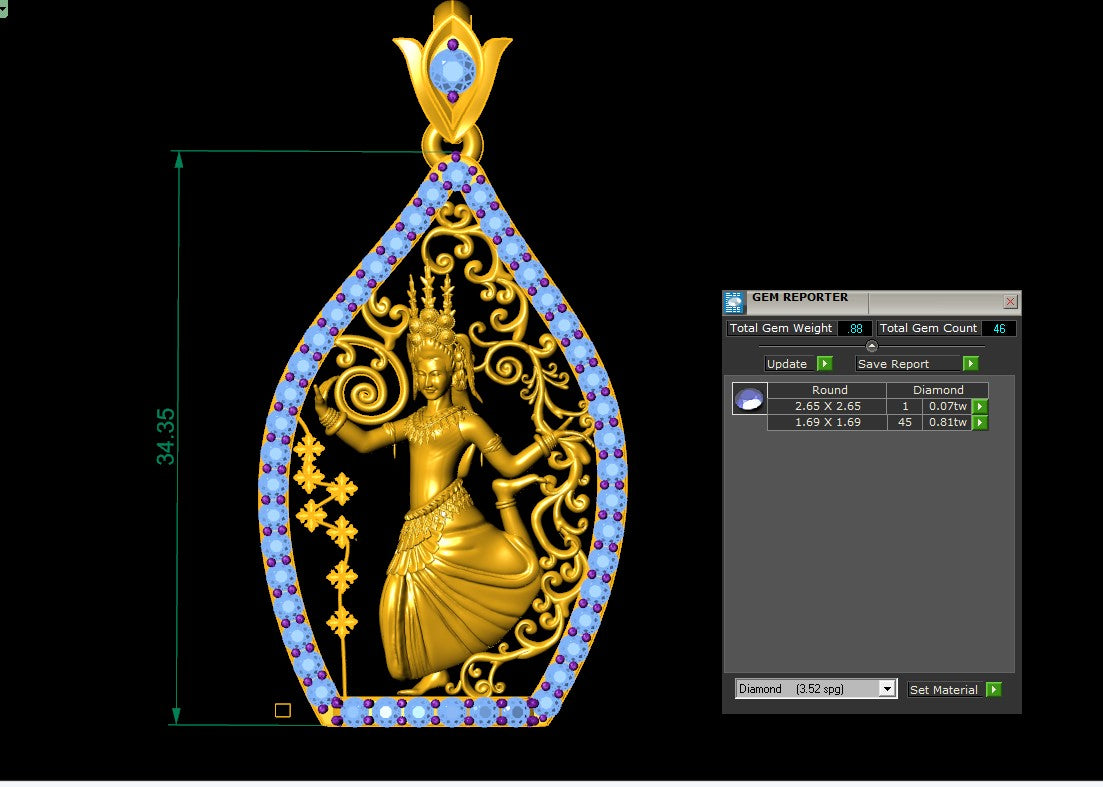The image size is (1103, 787).
Task: Click the 0.81tw weight cell
Action: pyautogui.click(x=947, y=423)
